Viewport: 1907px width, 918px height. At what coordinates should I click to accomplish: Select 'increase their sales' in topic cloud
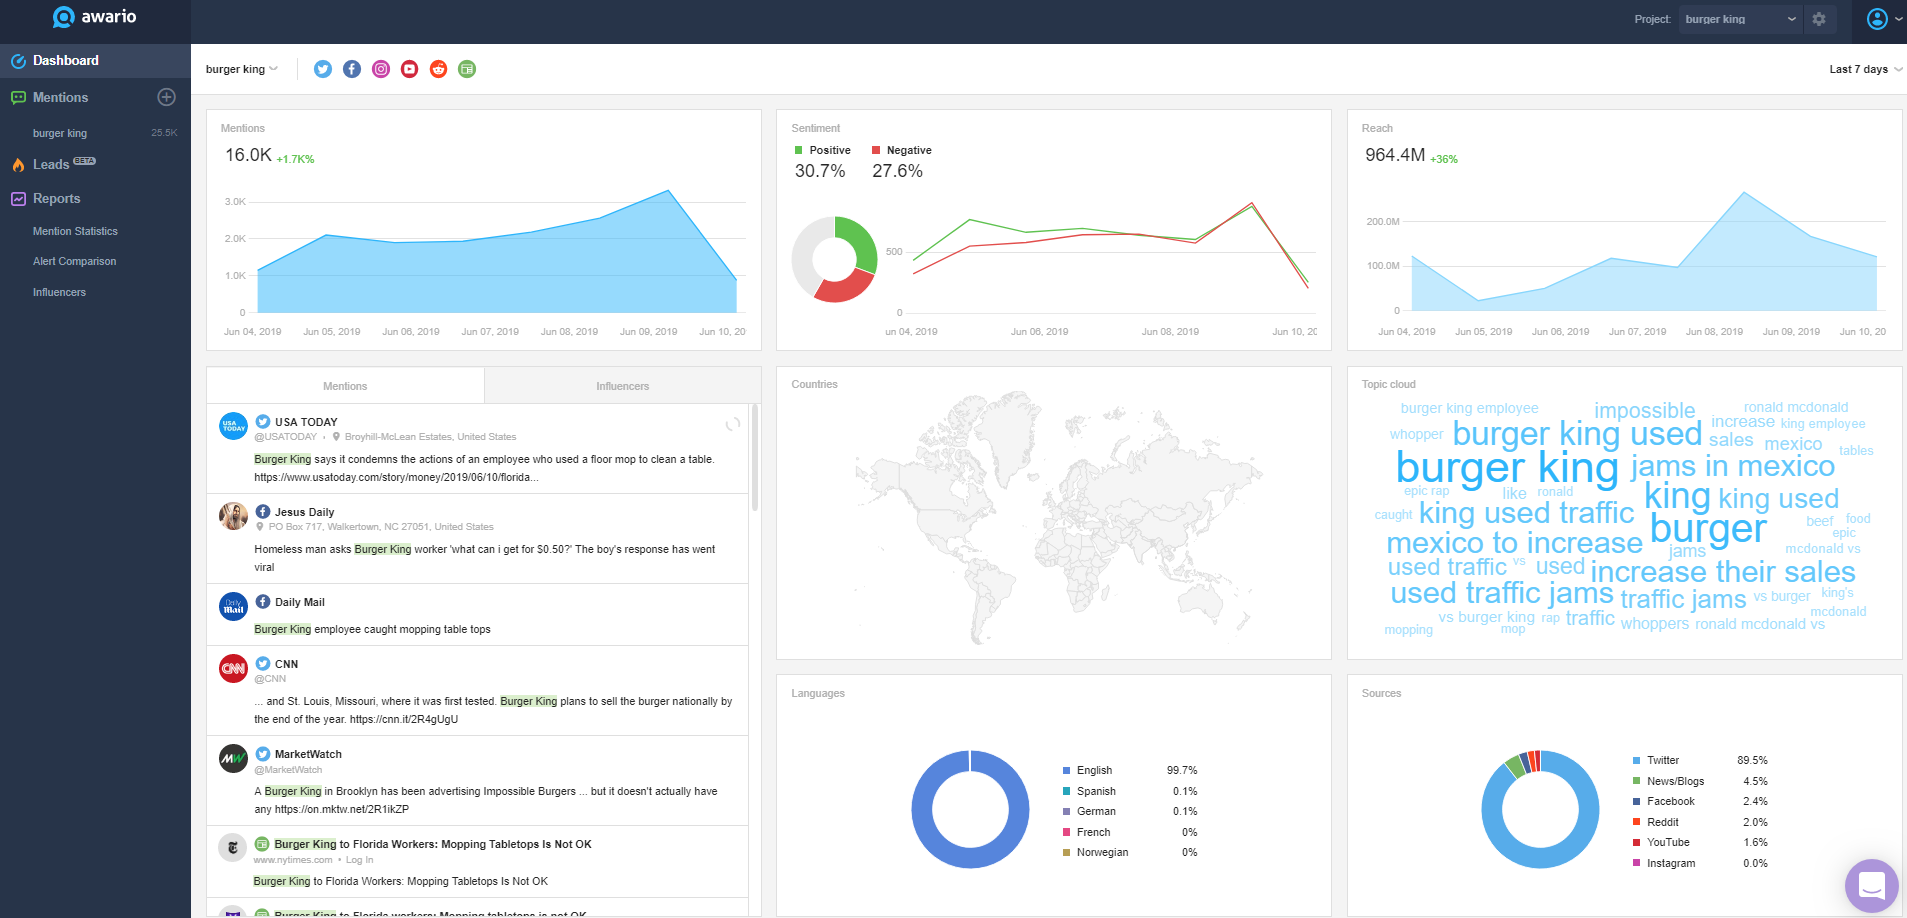[x=1722, y=571]
